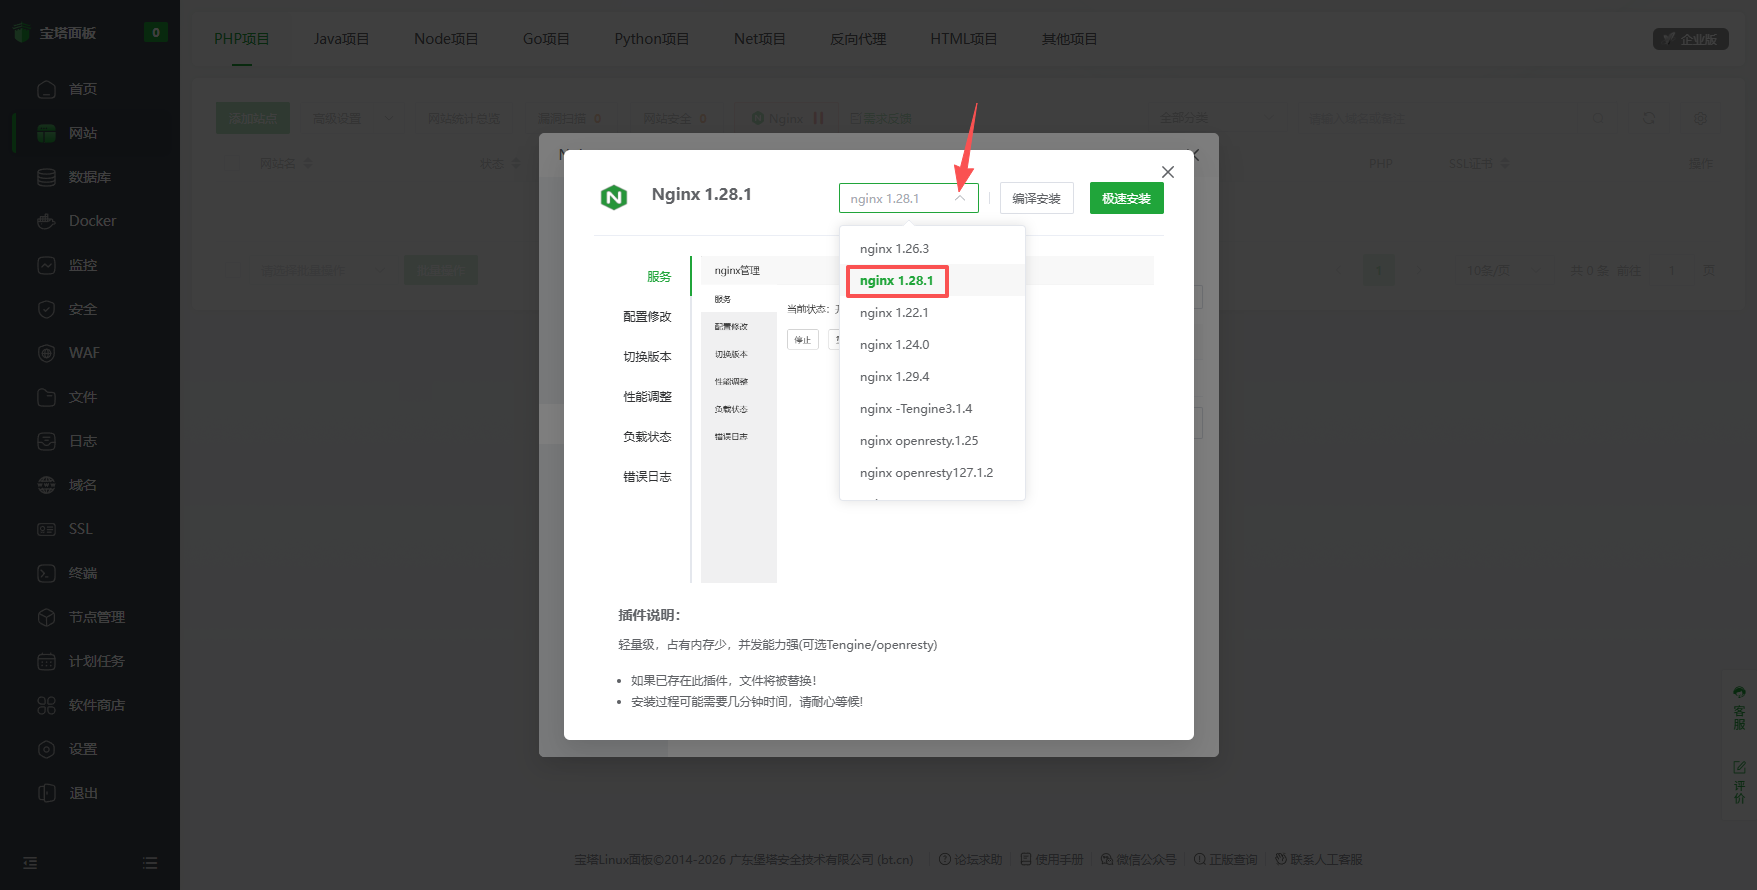The width and height of the screenshot is (1757, 890).
Task: Select 负载状态 in dialog preview menu
Action: click(647, 436)
